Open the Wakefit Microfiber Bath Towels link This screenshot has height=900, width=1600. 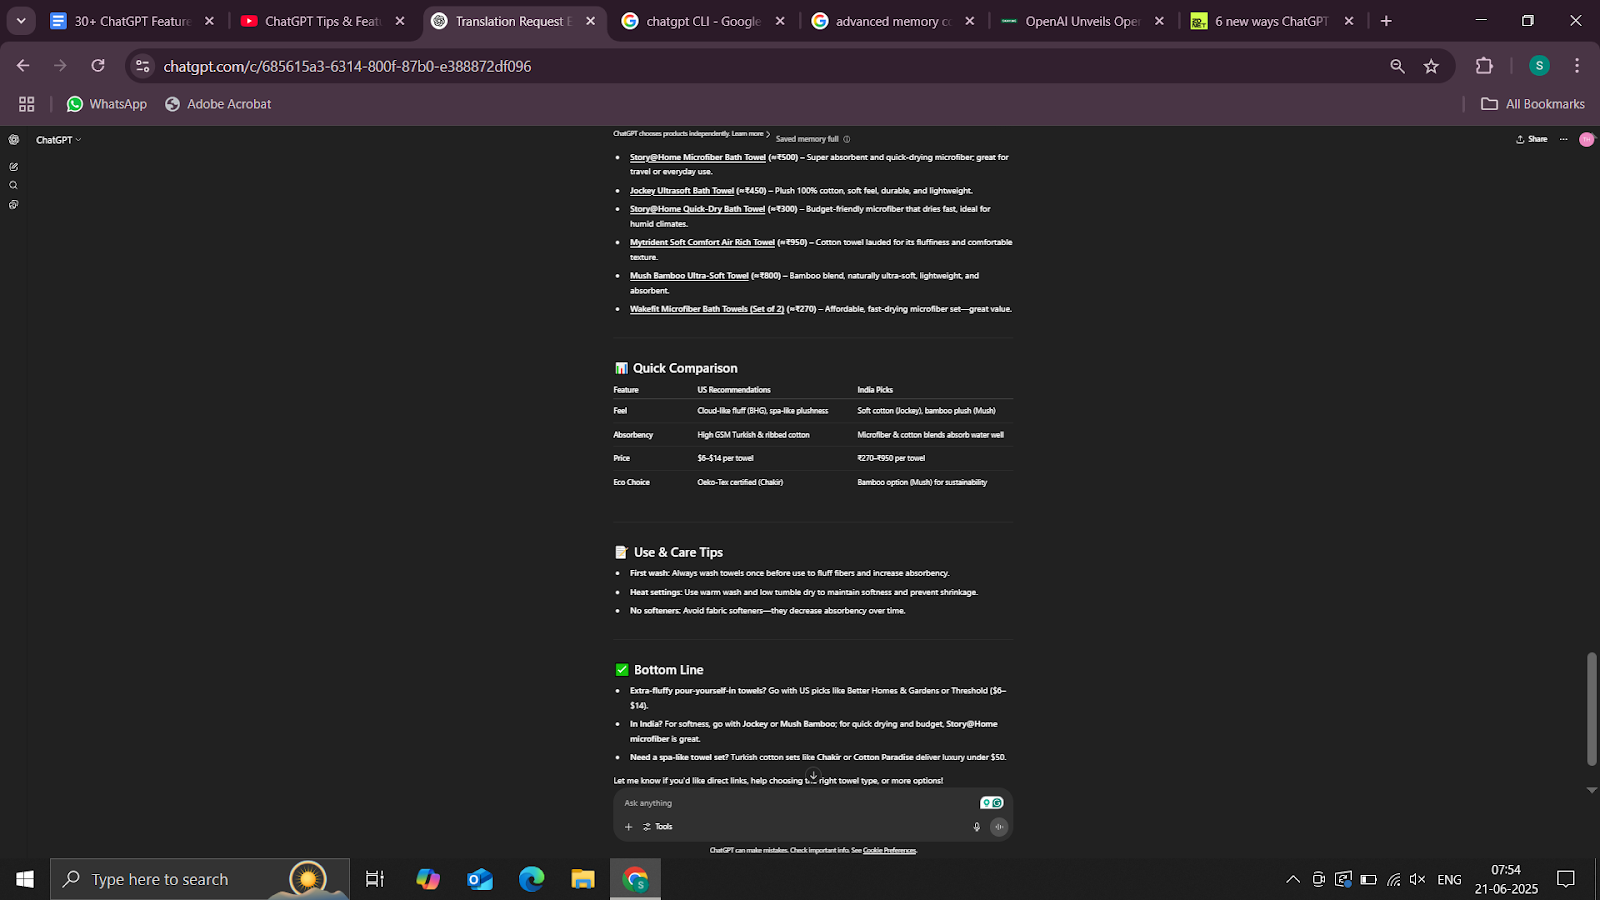[x=707, y=309]
